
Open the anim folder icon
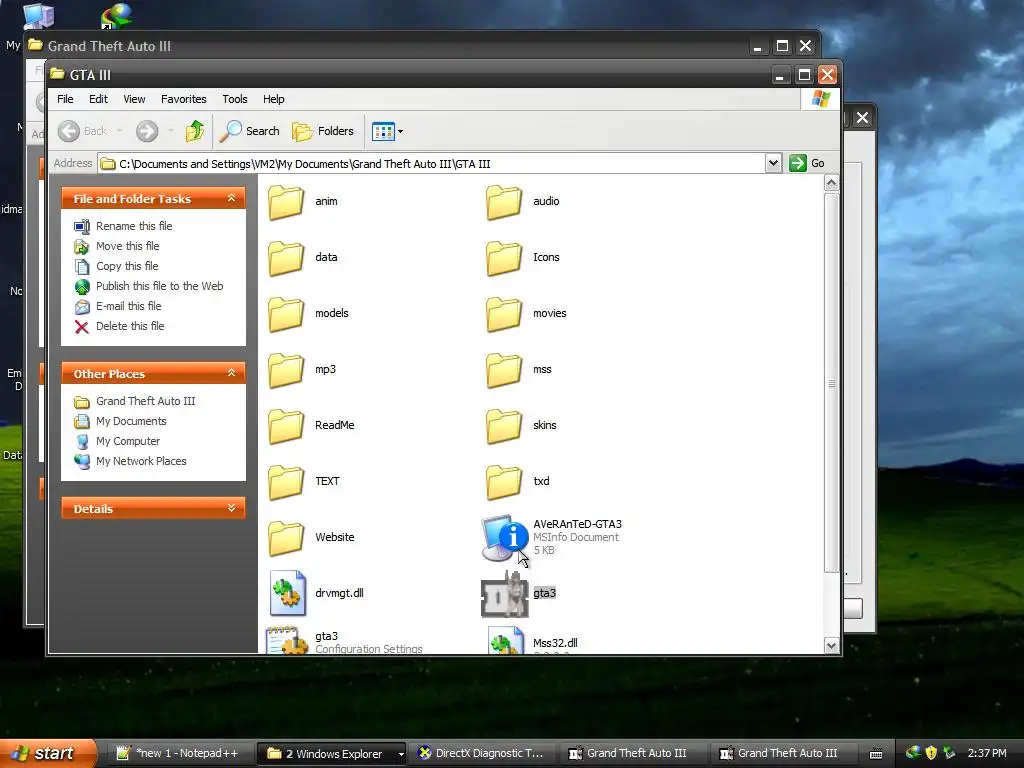(286, 202)
